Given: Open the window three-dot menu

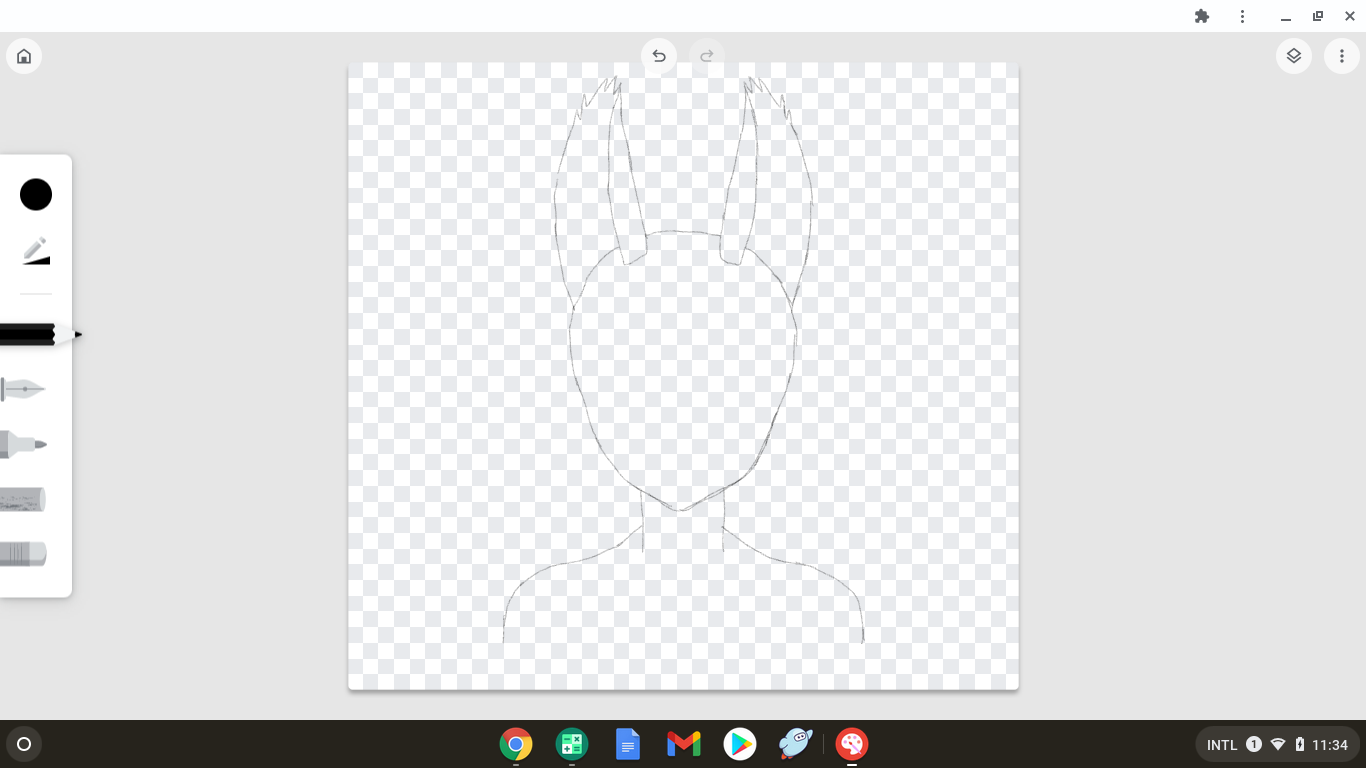Looking at the screenshot, I should 1242,16.
